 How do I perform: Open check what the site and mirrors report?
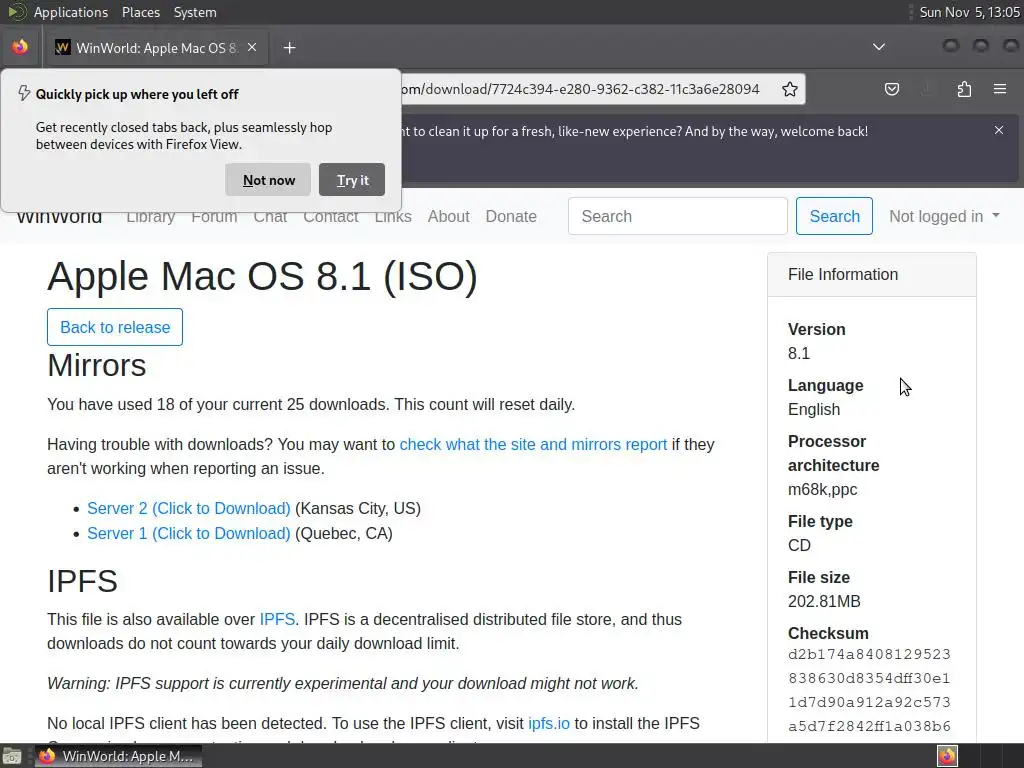[533, 444]
